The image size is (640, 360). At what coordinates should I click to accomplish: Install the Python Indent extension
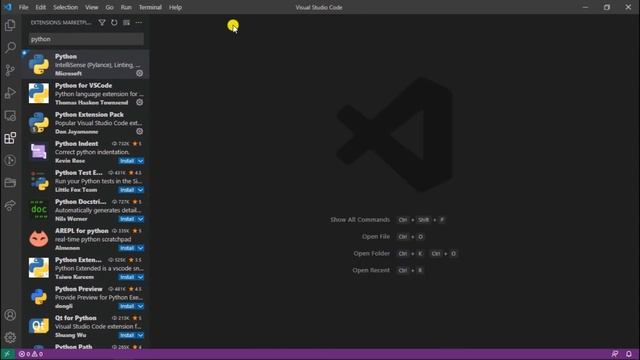(x=127, y=161)
